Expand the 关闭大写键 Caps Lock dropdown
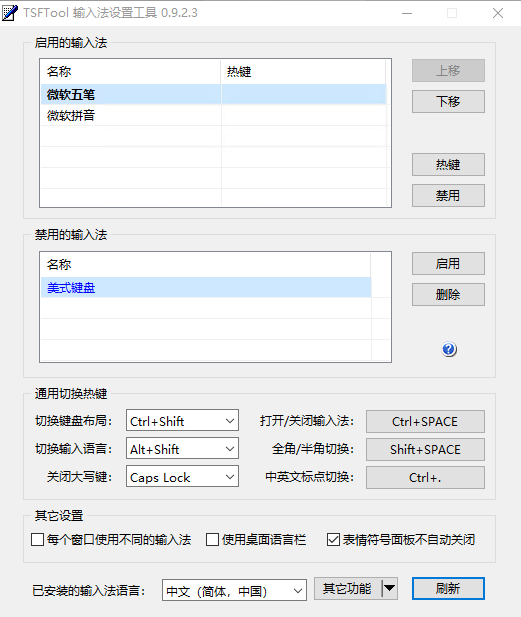Image resolution: width=521 pixels, height=617 pixels. [x=182, y=477]
